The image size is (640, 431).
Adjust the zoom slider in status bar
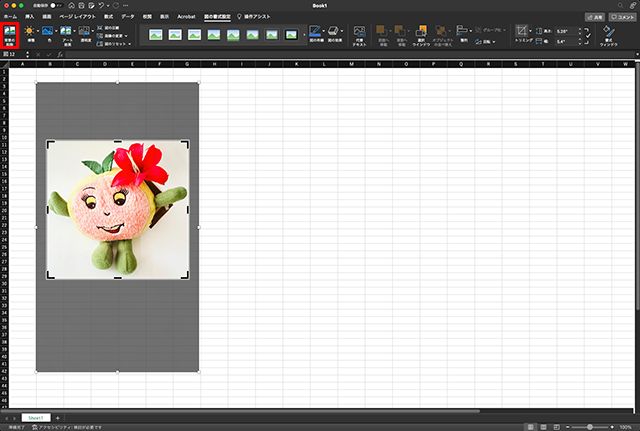pyautogui.click(x=587, y=427)
